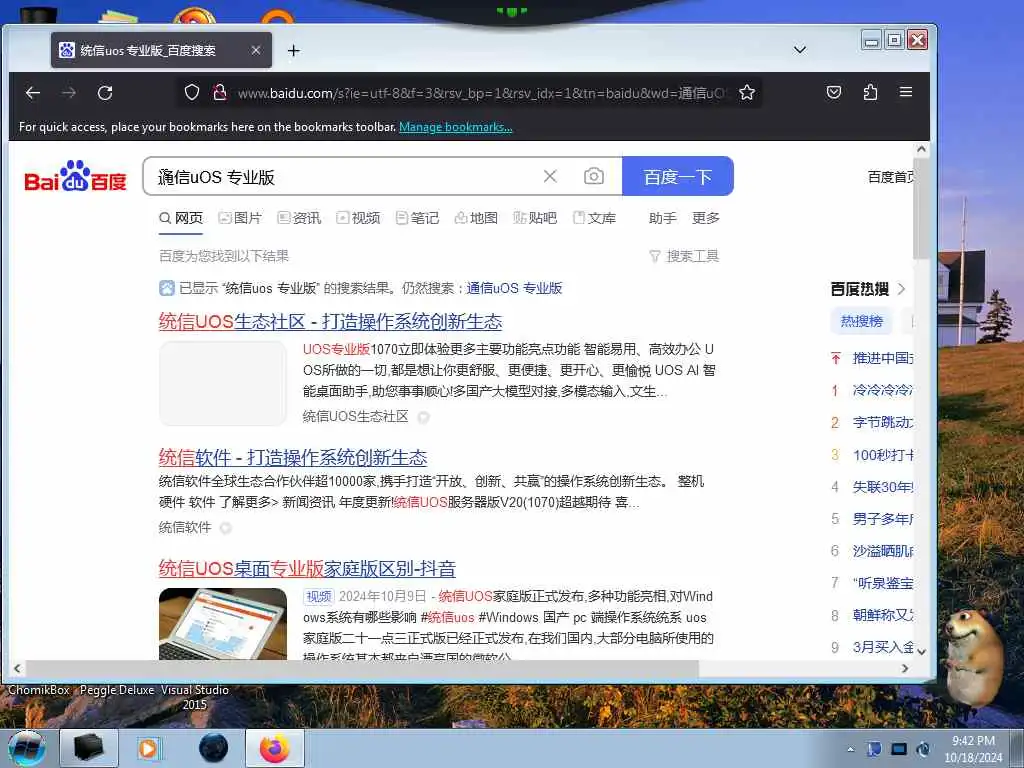Switch to the 资讯 tab
Image resolution: width=1024 pixels, height=768 pixels.
pyautogui.click(x=299, y=218)
